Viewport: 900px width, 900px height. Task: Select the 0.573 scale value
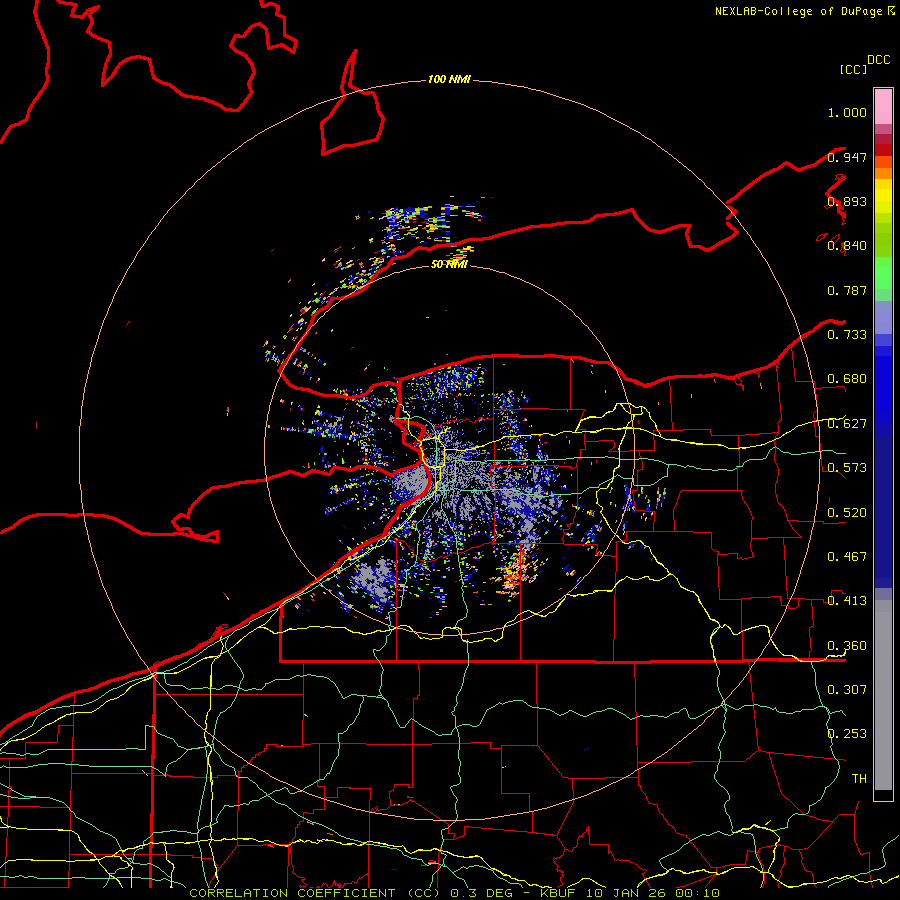pos(847,468)
